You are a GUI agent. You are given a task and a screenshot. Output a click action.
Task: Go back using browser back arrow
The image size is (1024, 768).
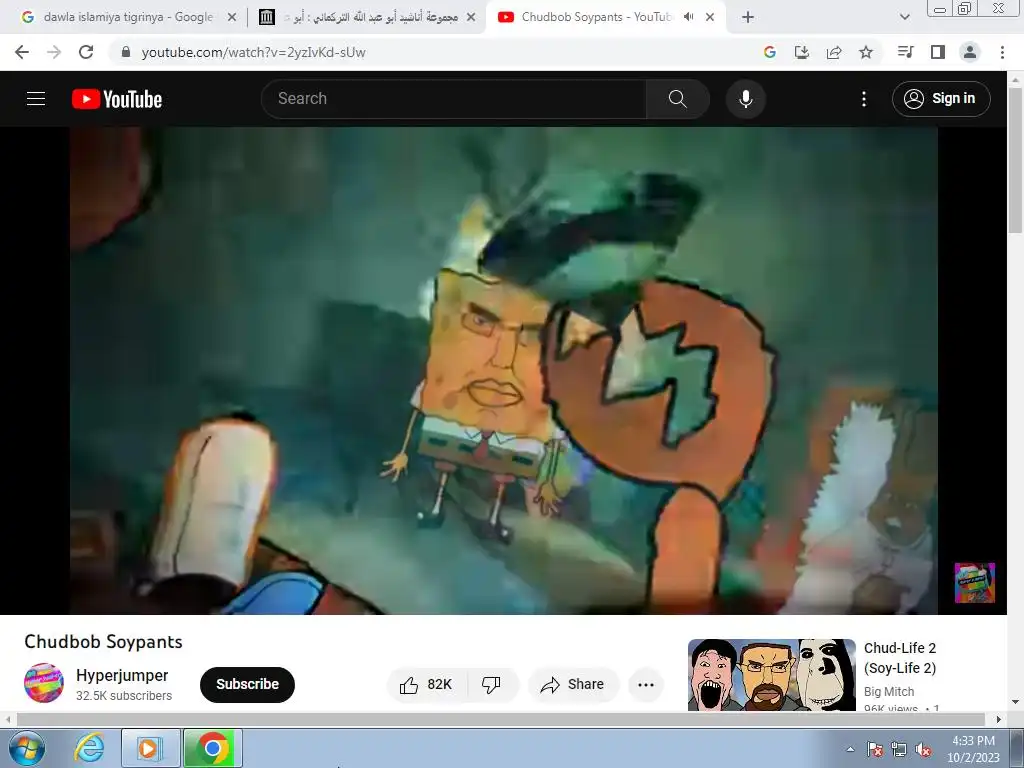[22, 52]
